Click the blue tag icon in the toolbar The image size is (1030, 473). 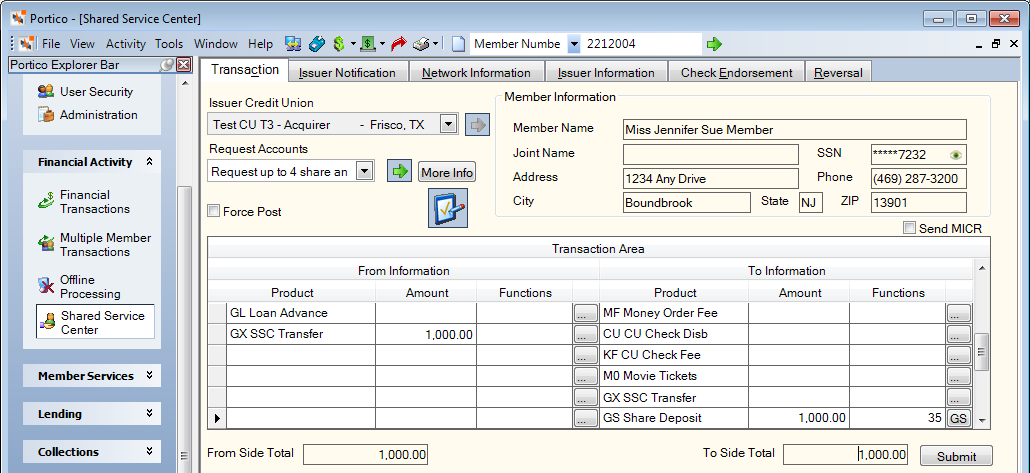tap(317, 44)
